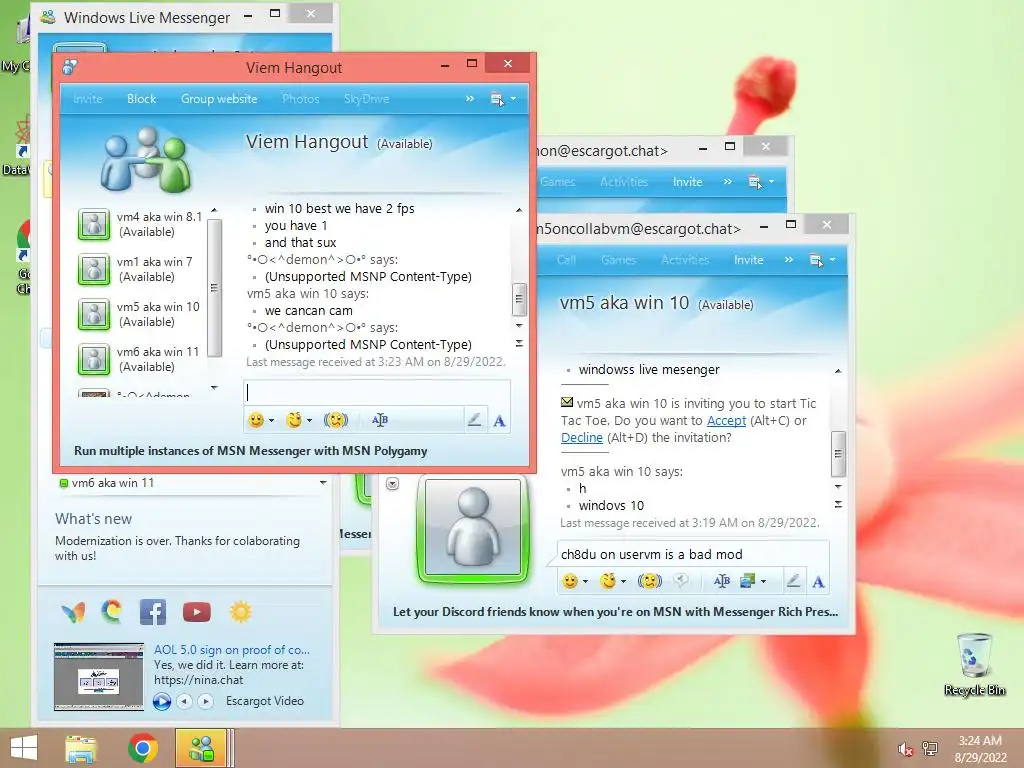This screenshot has width=1024, height=768.
Task: Open winks dropdown arrow in vm5 chat
Action: coord(624,581)
